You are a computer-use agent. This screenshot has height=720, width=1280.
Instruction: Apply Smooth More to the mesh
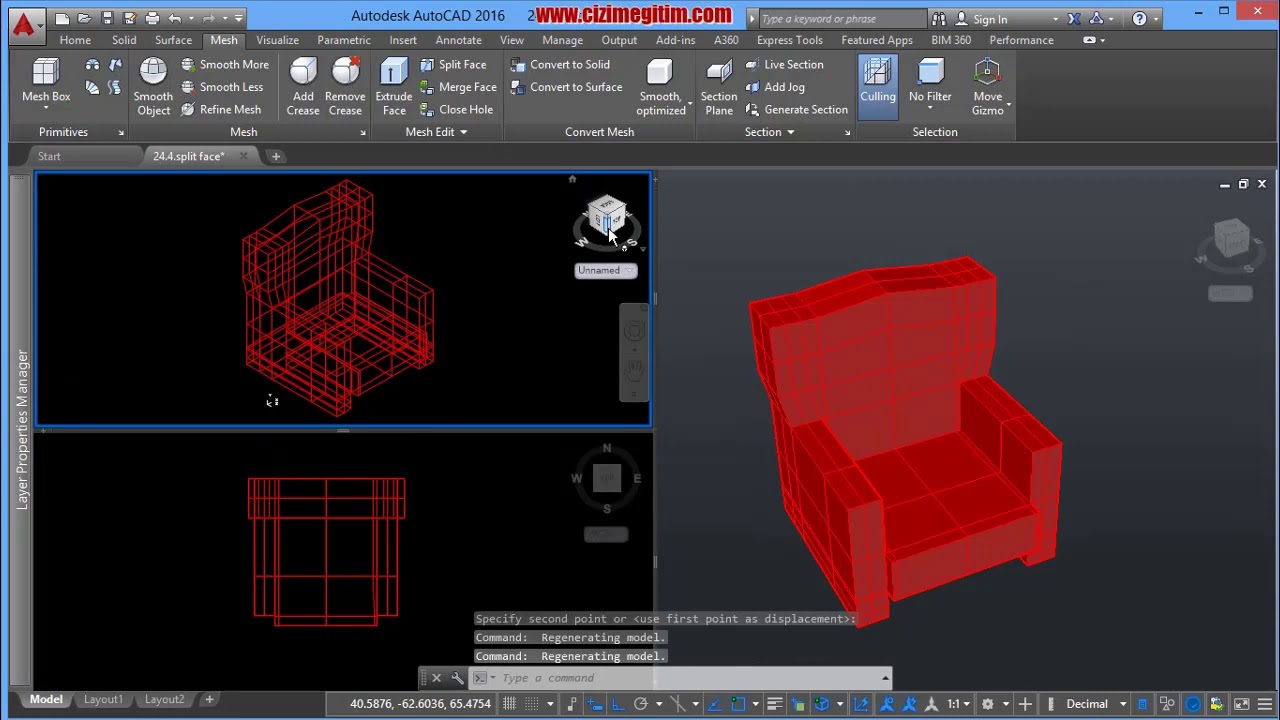coord(225,64)
